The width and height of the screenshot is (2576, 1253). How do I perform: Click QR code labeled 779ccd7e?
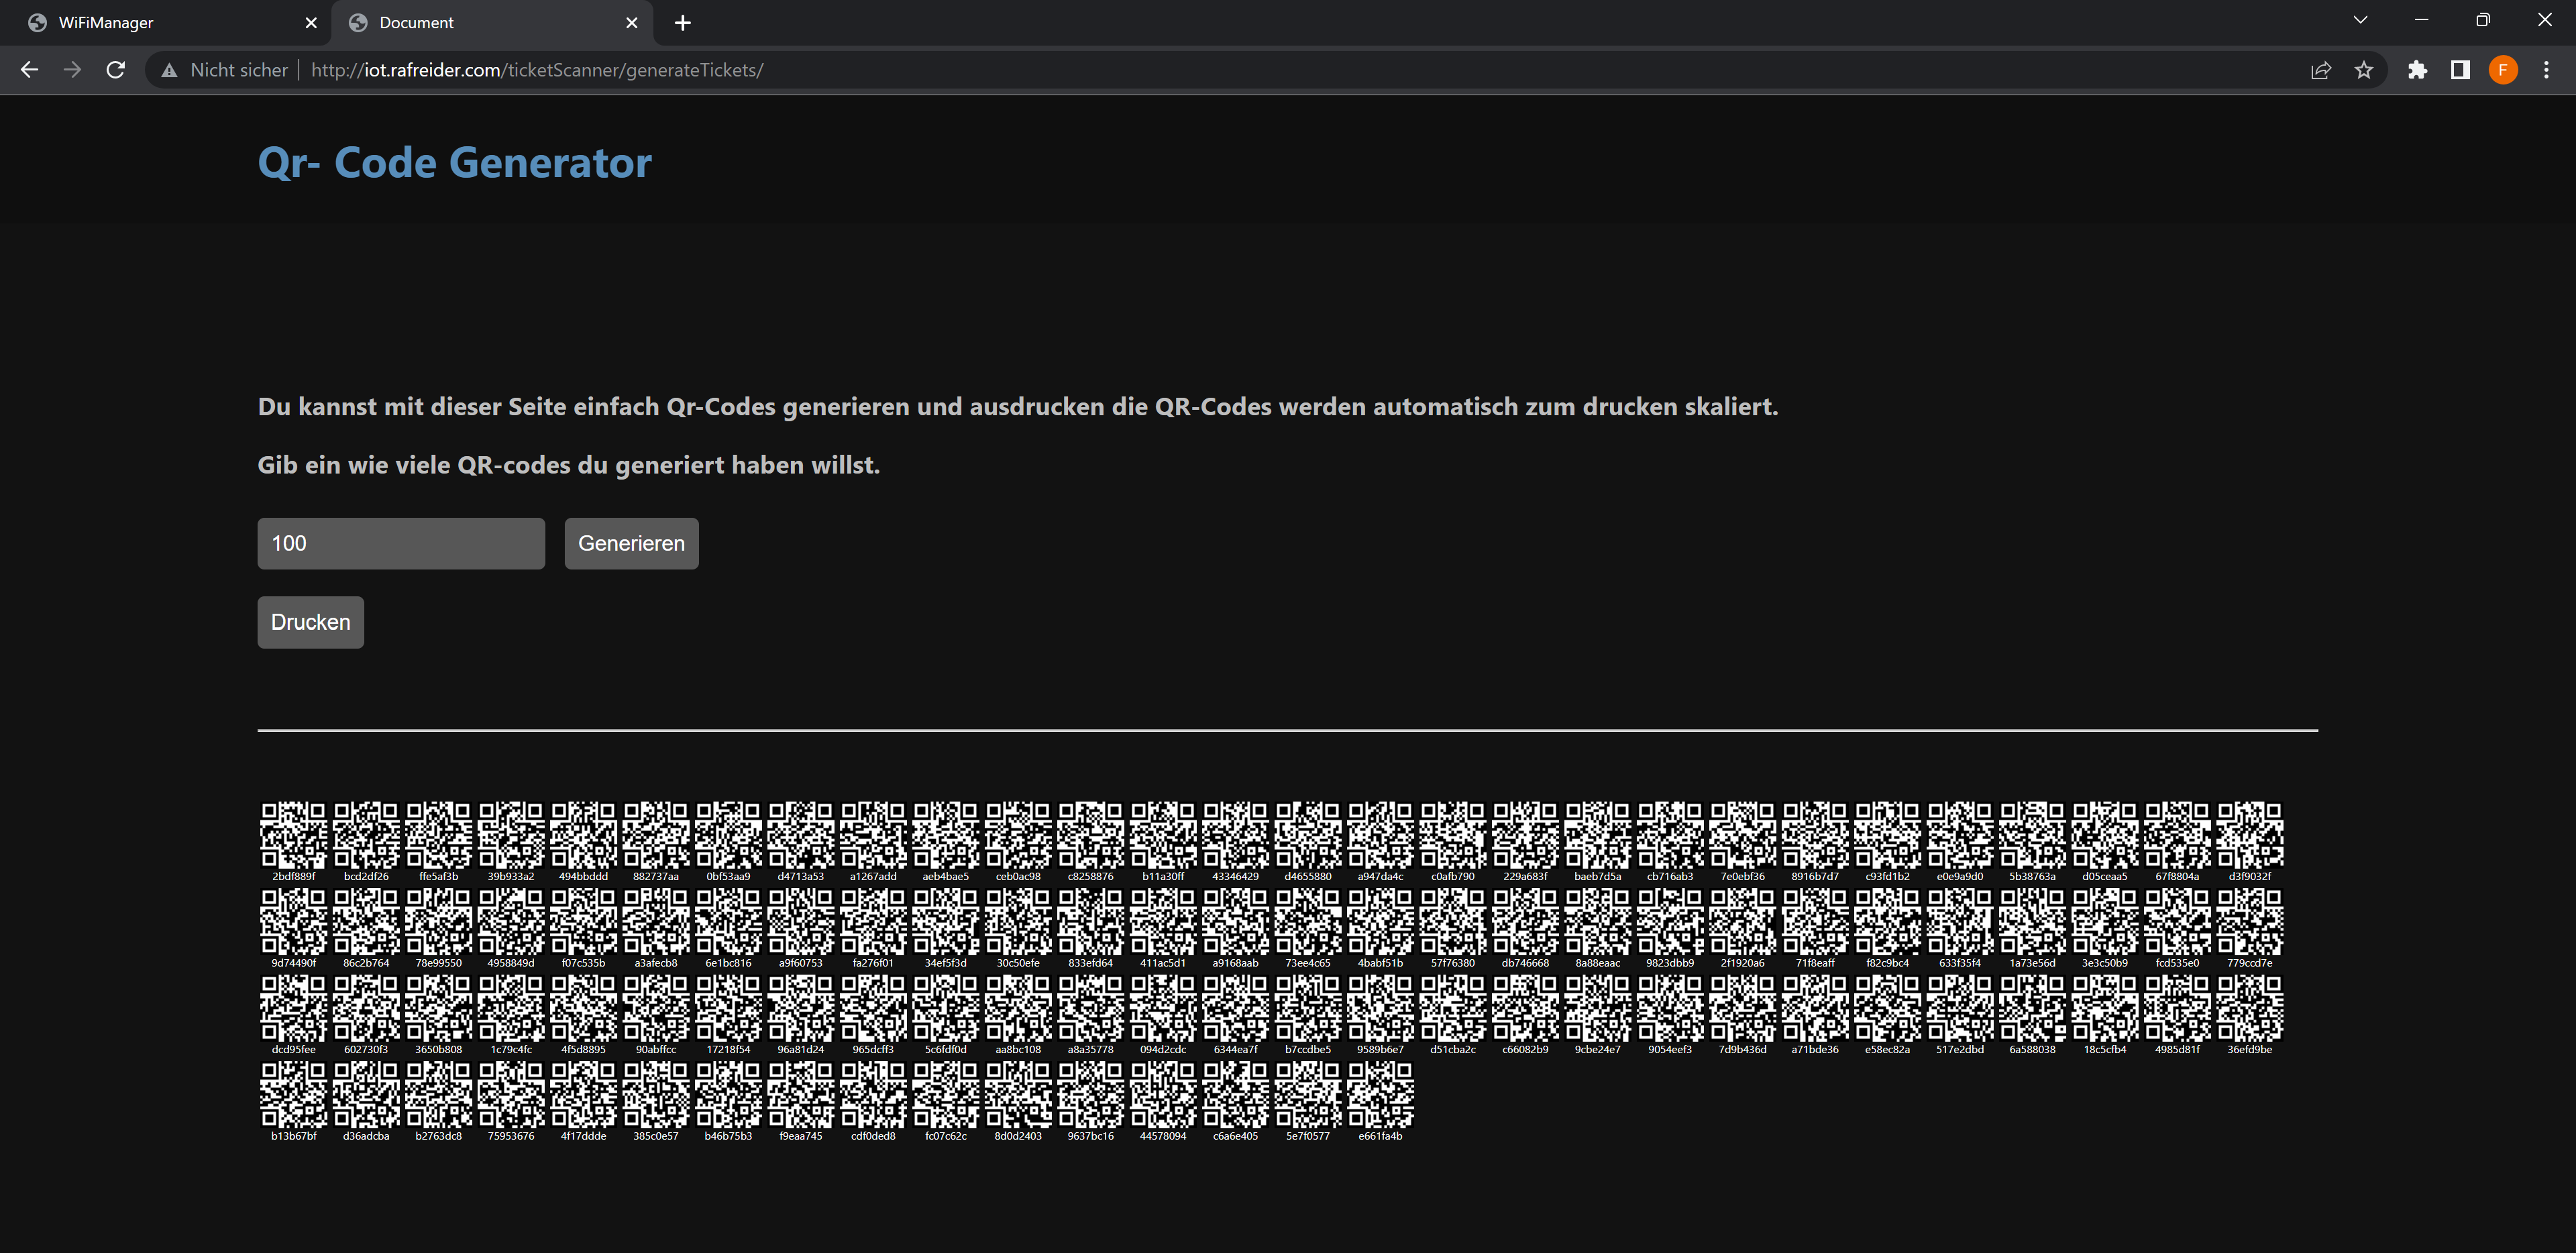click(2250, 921)
